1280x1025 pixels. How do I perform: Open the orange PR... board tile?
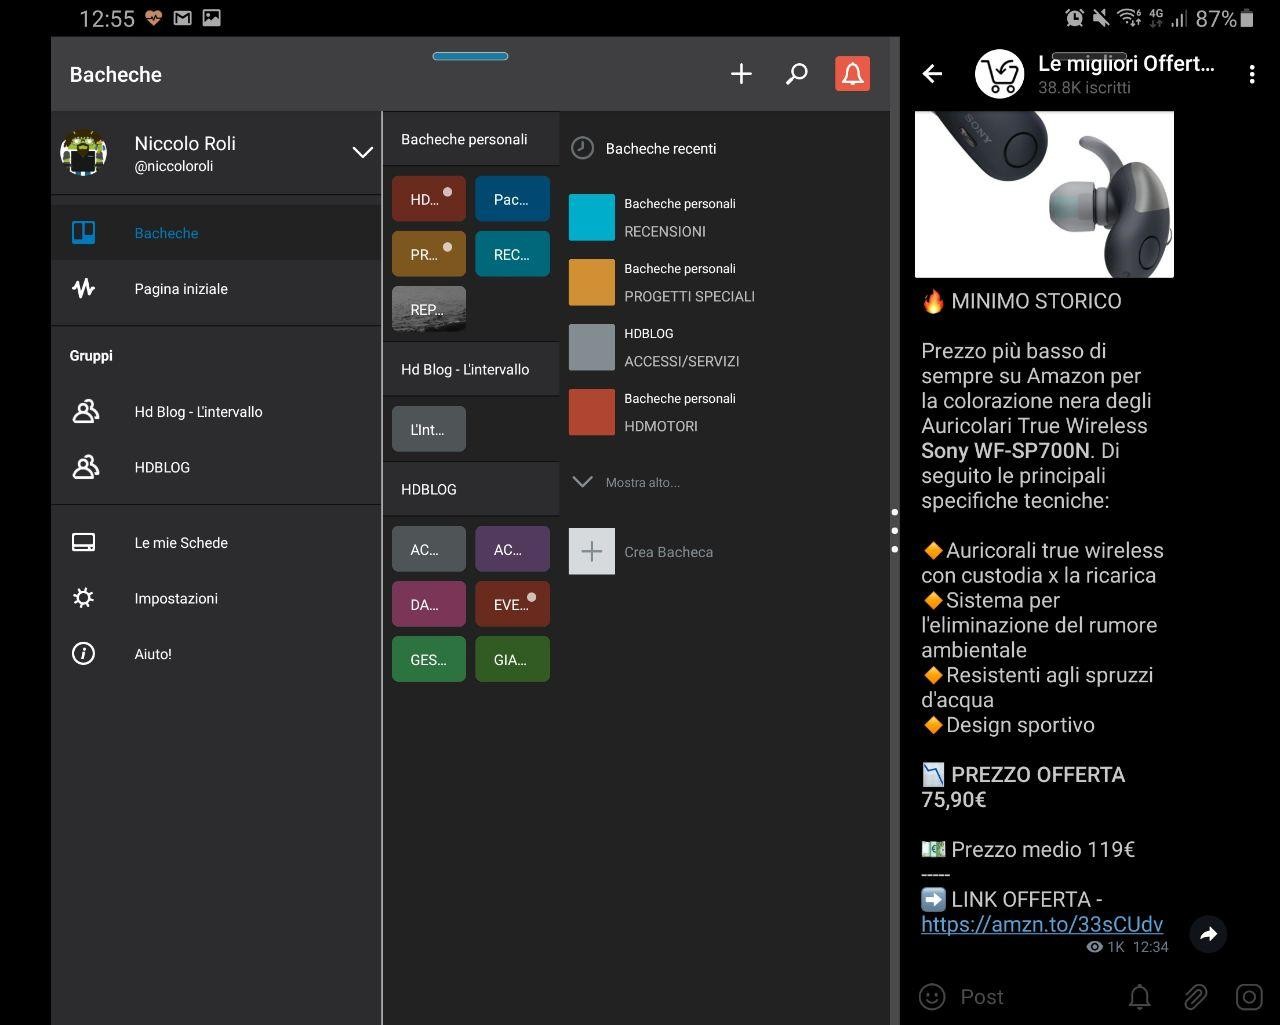click(429, 254)
